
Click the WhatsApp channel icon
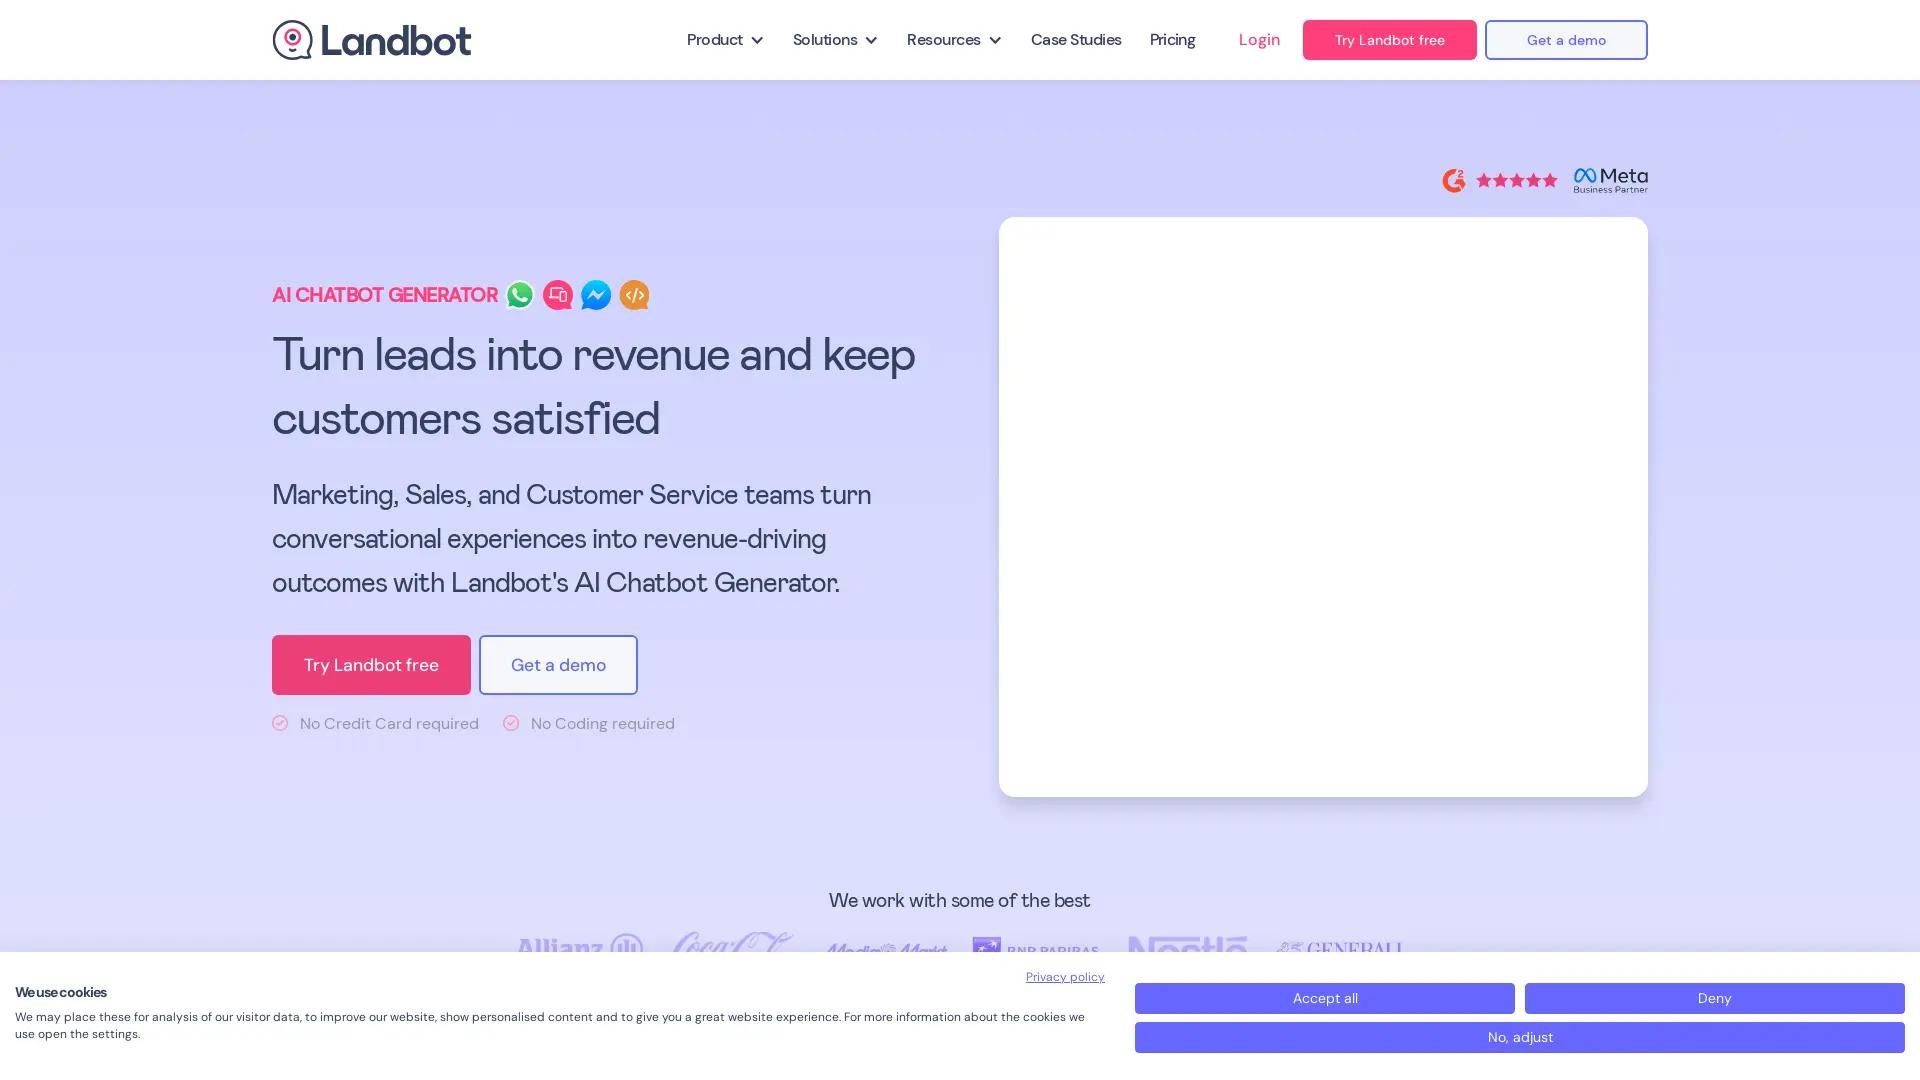pyautogui.click(x=519, y=295)
